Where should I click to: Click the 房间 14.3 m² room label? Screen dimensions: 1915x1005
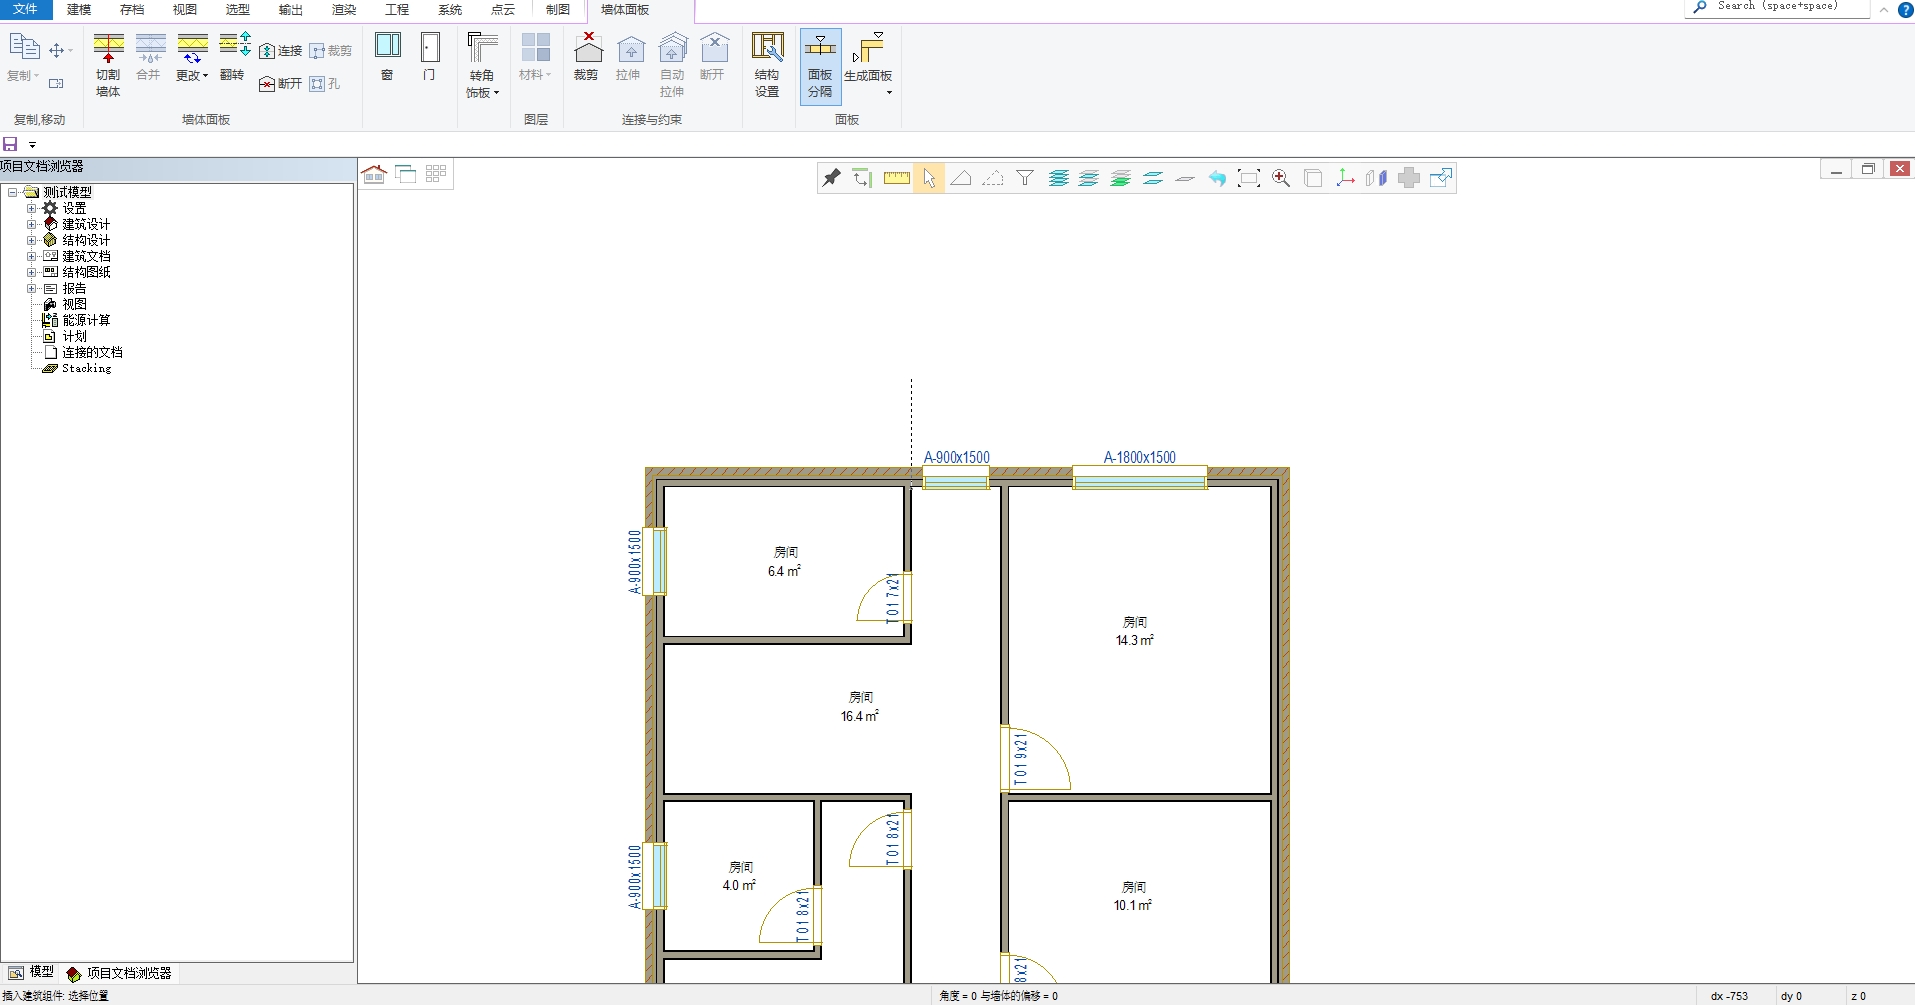click(x=1135, y=631)
